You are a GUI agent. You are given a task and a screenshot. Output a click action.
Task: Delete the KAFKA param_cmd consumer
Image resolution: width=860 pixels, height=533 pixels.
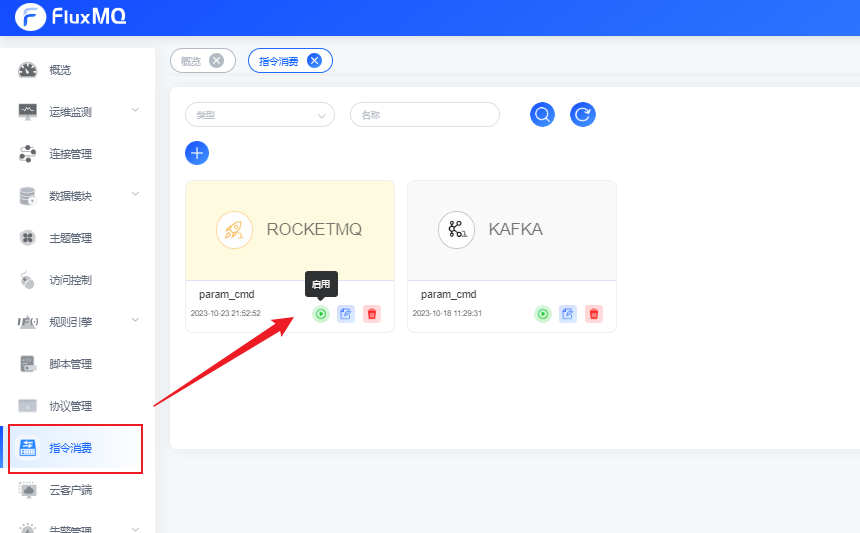pos(594,314)
